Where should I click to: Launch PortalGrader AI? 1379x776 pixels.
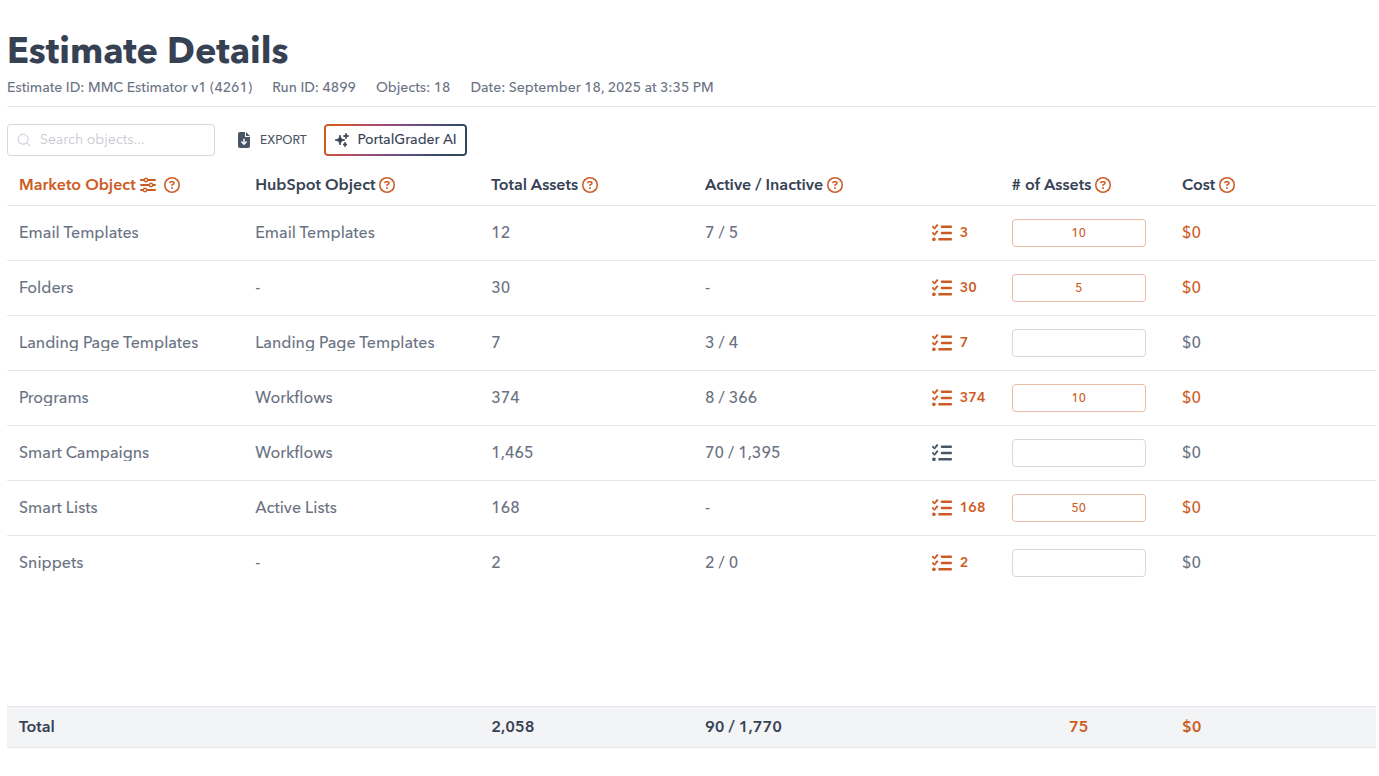point(395,140)
